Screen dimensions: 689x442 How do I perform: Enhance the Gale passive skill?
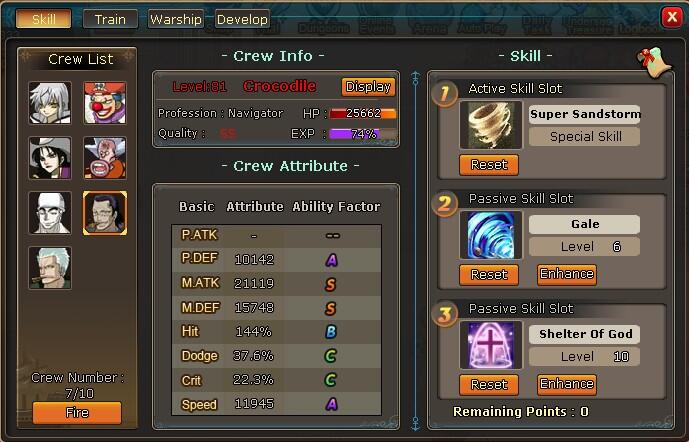pos(567,274)
